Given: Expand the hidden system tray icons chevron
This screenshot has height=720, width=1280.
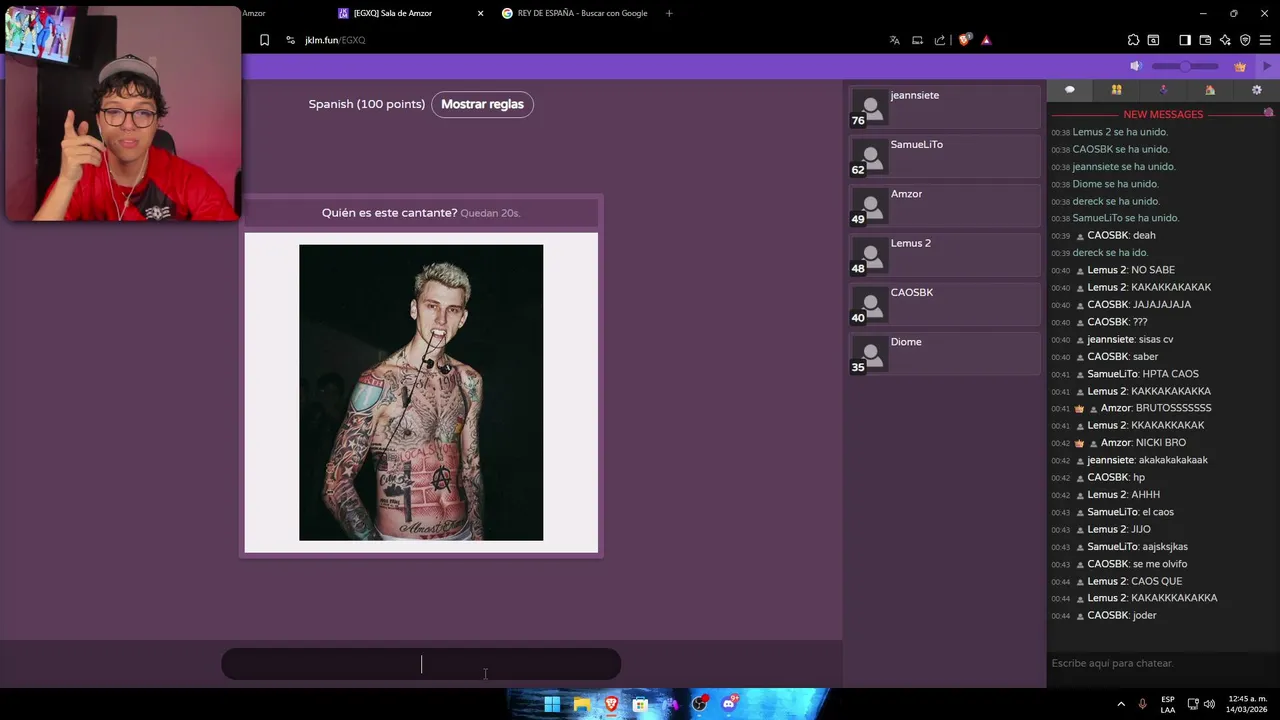Looking at the screenshot, I should click(1121, 704).
